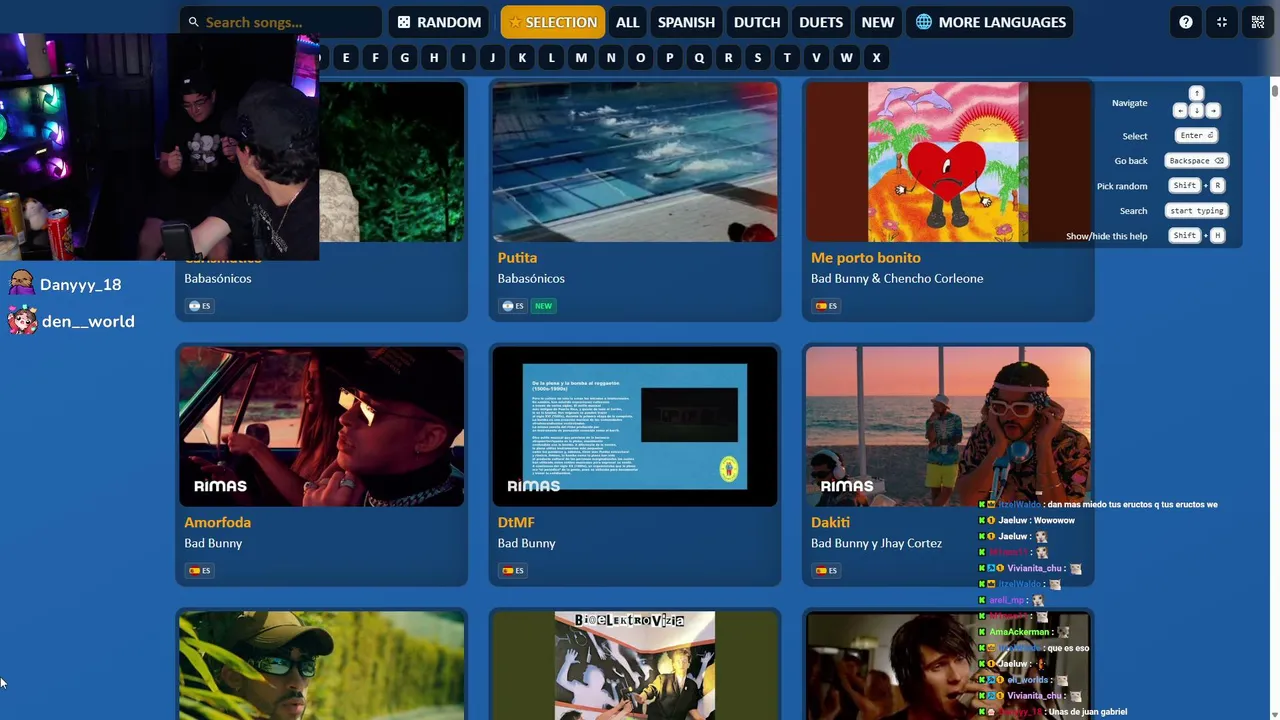This screenshot has height=720, width=1280.
Task: Click the ES flag badge under DtMF
Action: click(x=513, y=571)
